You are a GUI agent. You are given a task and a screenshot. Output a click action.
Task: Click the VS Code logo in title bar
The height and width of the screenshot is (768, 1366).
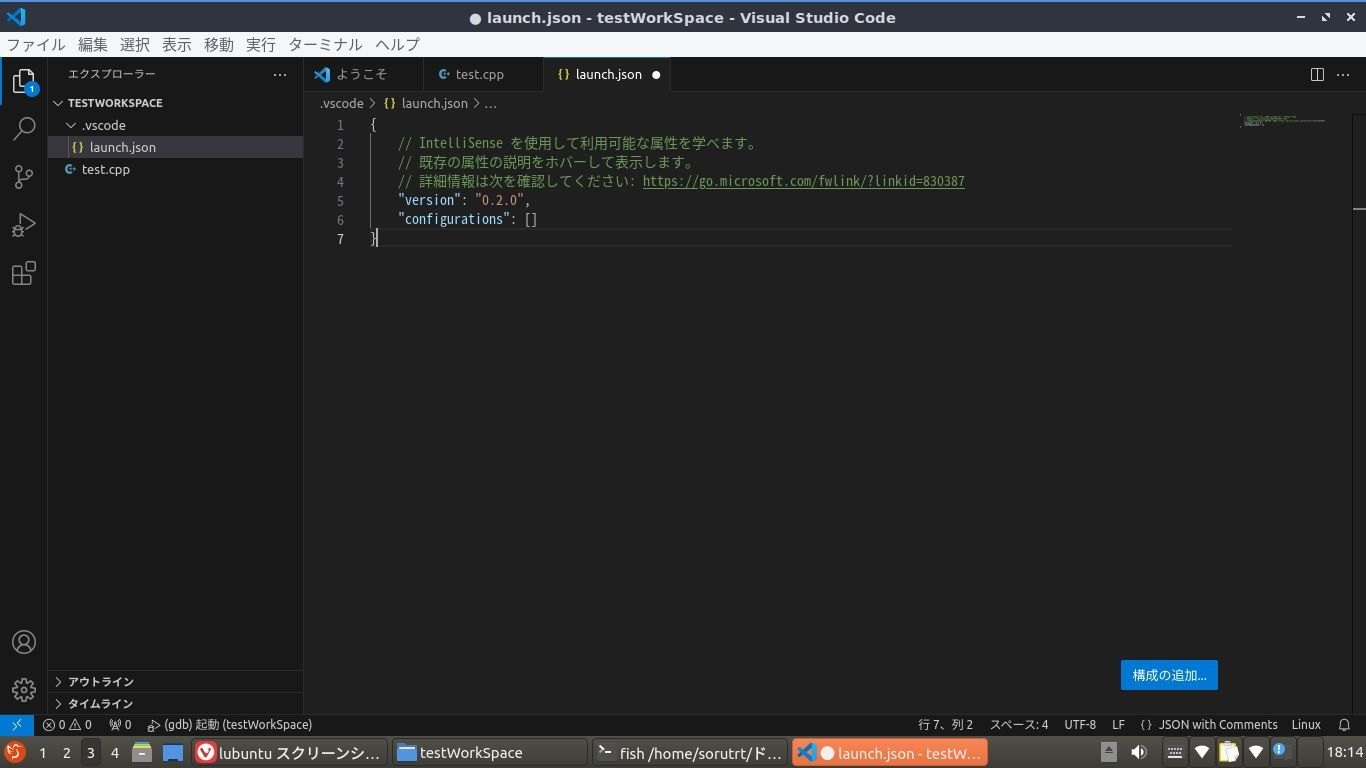pos(16,17)
